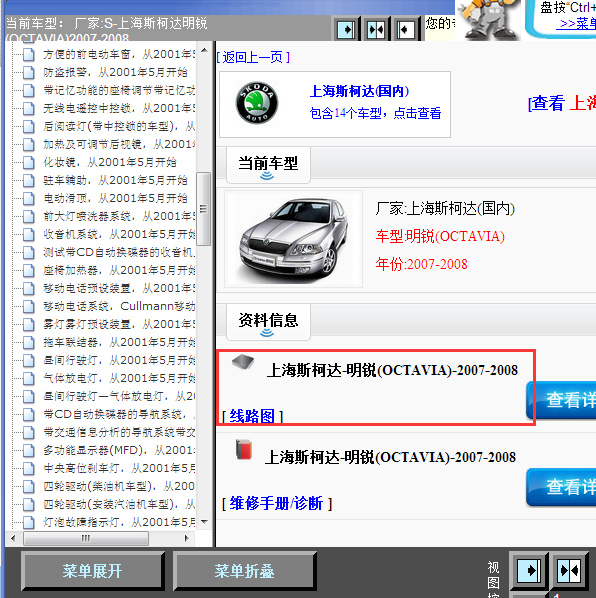This screenshot has width=596, height=598.
Task: Click the 菜单展开 button
Action: (93, 571)
